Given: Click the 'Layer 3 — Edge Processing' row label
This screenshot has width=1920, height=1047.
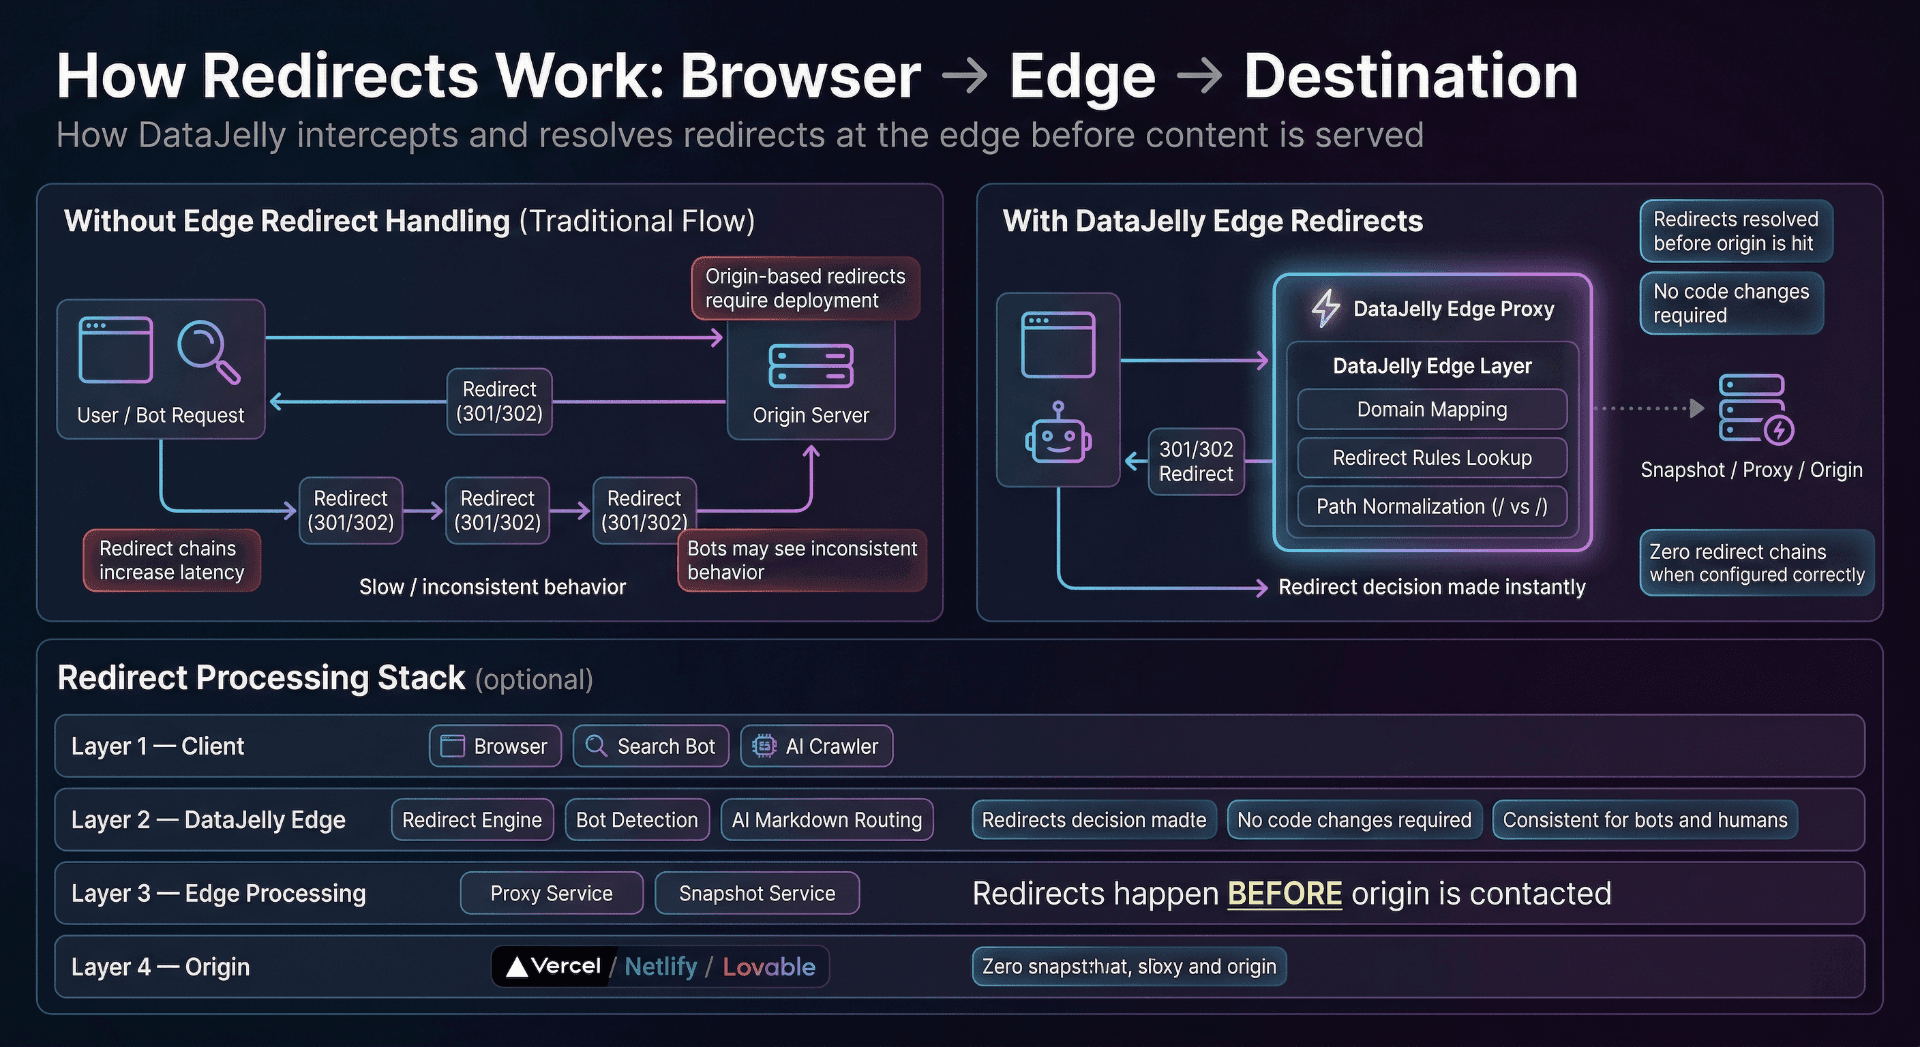Looking at the screenshot, I should coord(218,893).
